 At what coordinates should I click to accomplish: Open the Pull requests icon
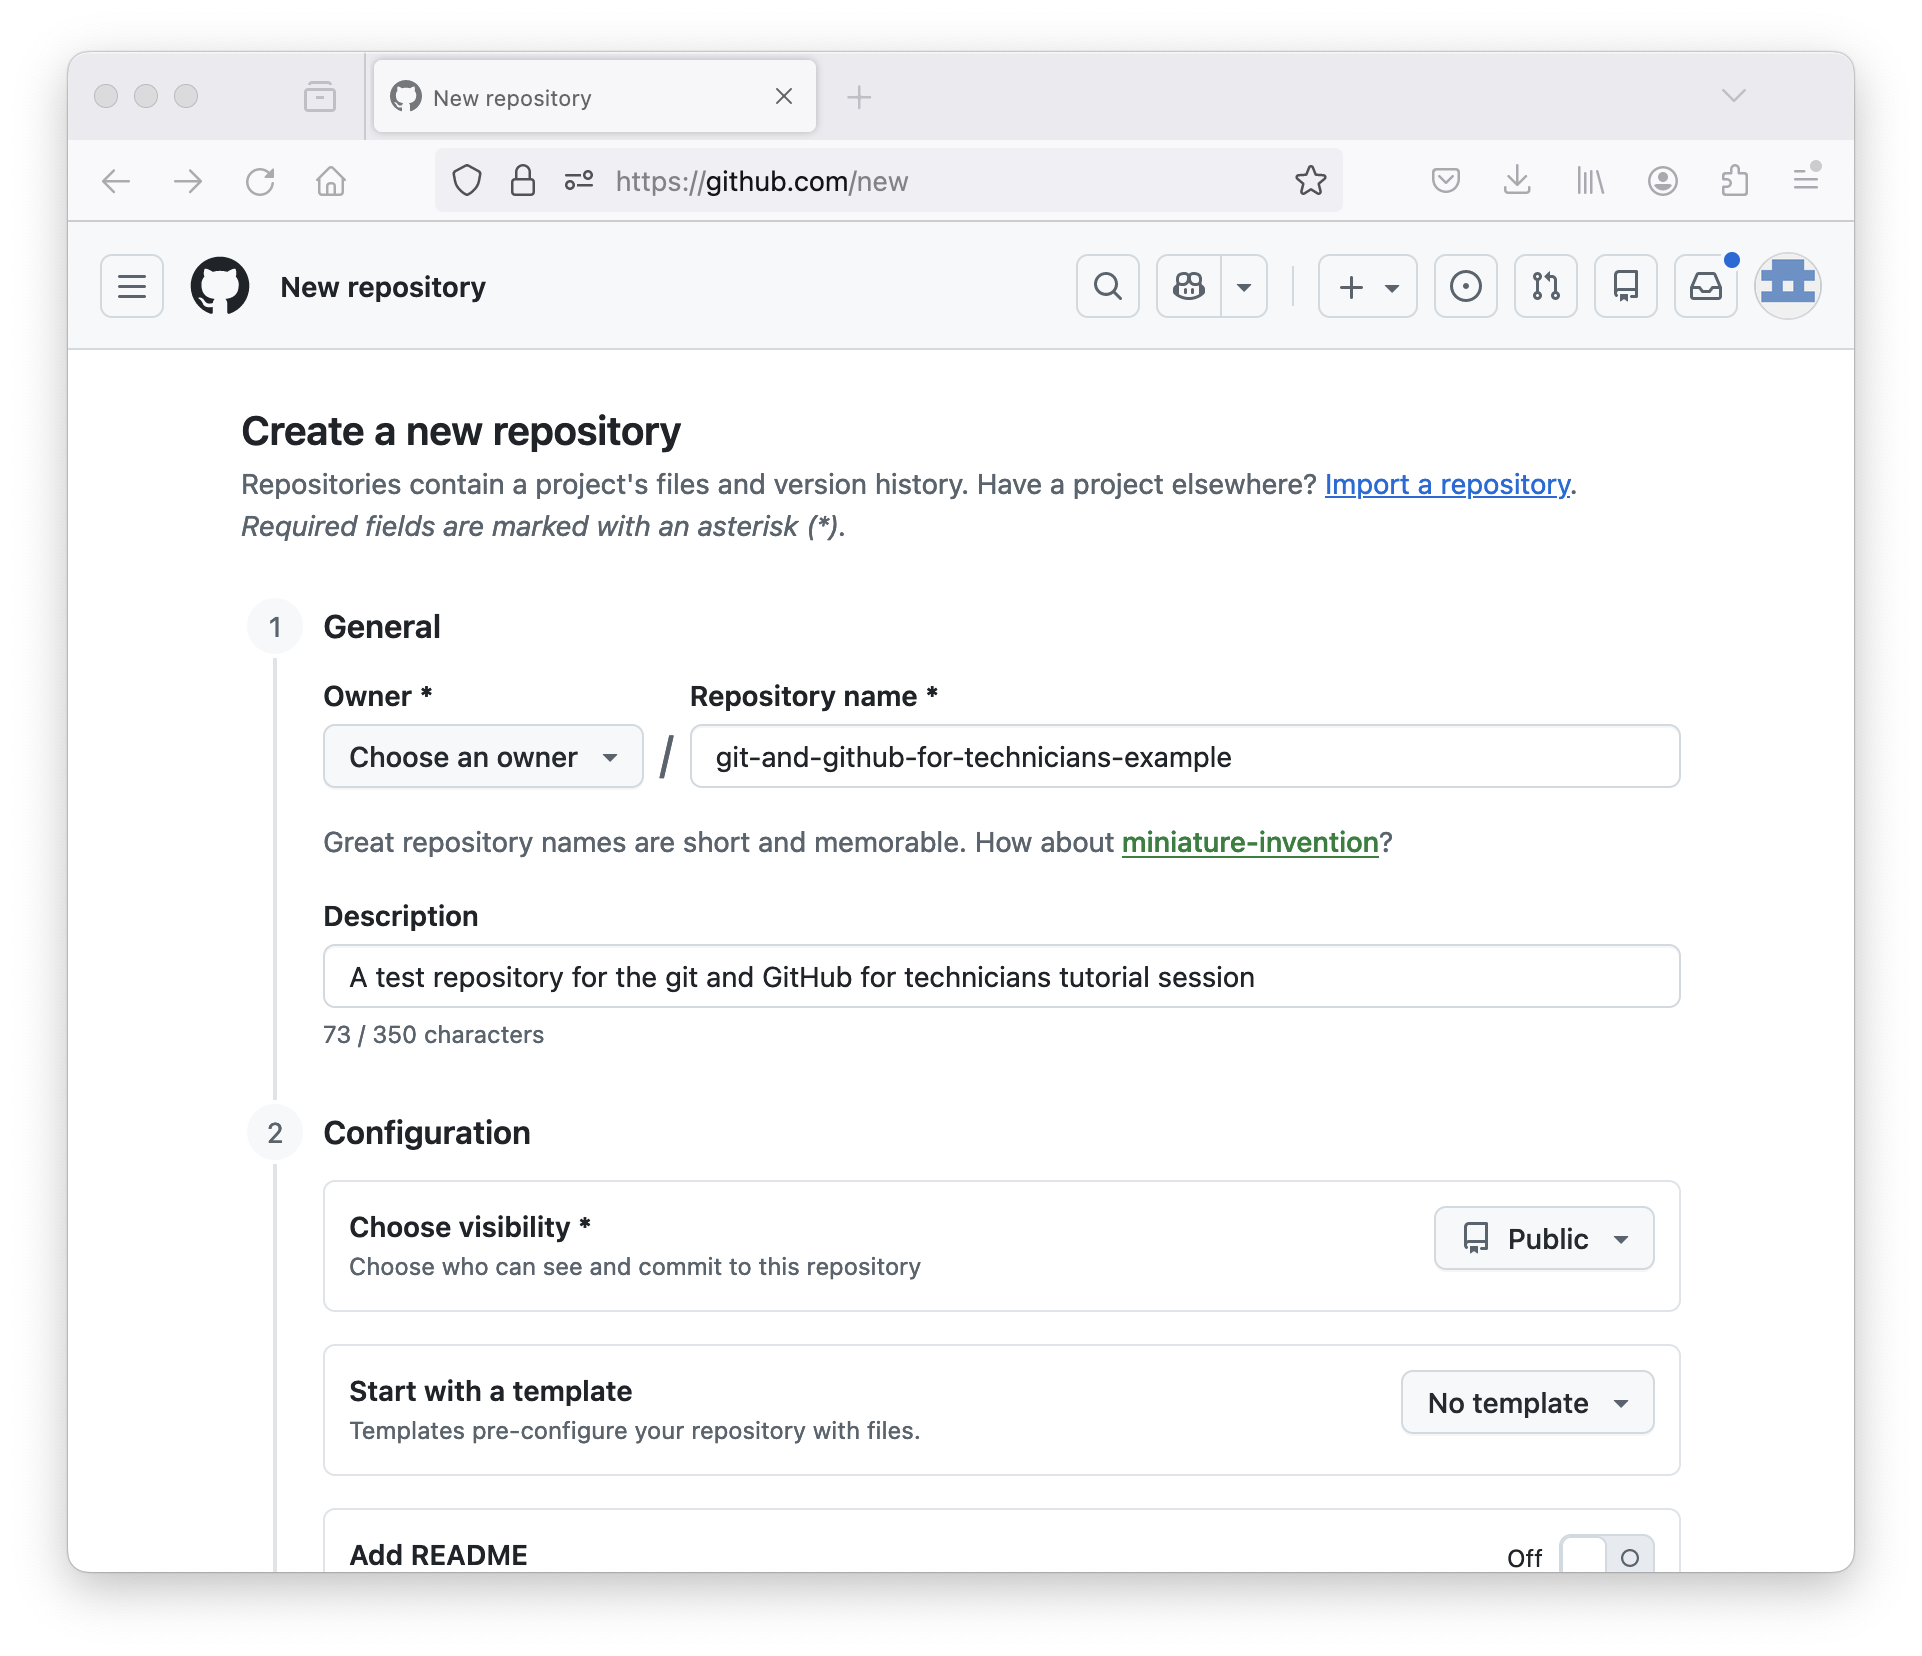coord(1544,286)
